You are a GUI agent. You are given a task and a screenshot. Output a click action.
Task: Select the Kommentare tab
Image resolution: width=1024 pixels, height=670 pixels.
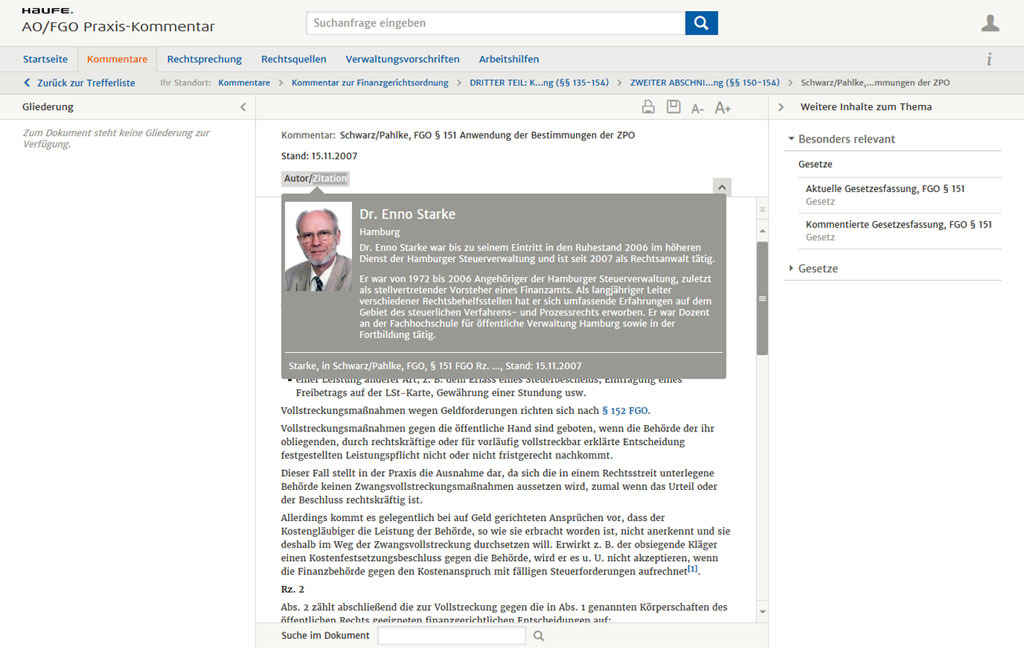(117, 59)
